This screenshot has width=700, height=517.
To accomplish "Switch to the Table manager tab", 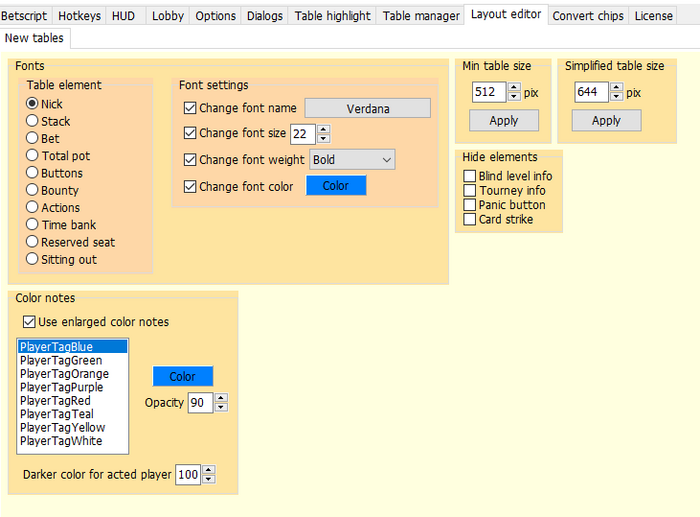I will [420, 16].
